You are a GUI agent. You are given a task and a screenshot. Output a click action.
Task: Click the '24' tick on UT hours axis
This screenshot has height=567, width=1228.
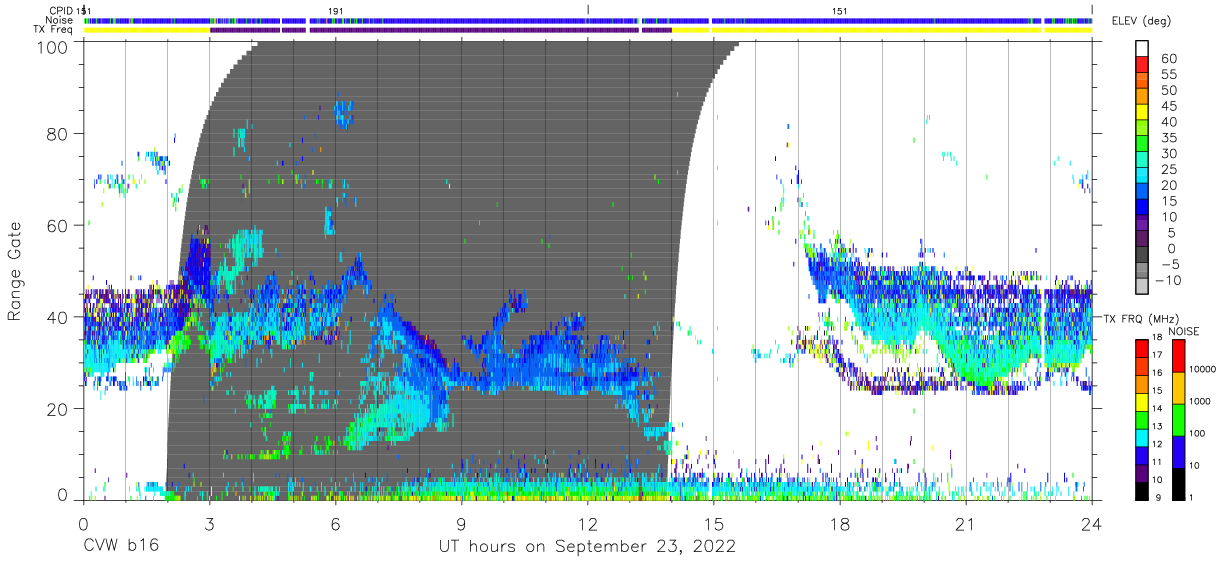(1092, 522)
